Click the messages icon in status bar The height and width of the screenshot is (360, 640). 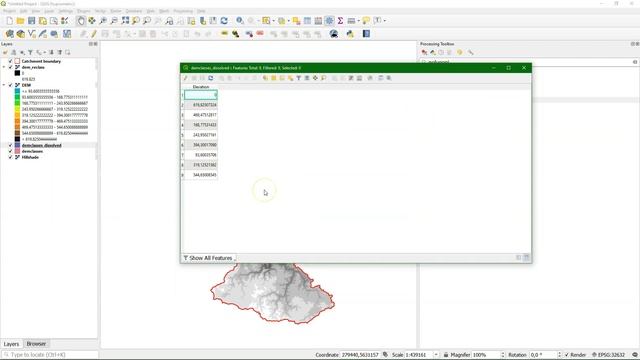[x=635, y=355]
